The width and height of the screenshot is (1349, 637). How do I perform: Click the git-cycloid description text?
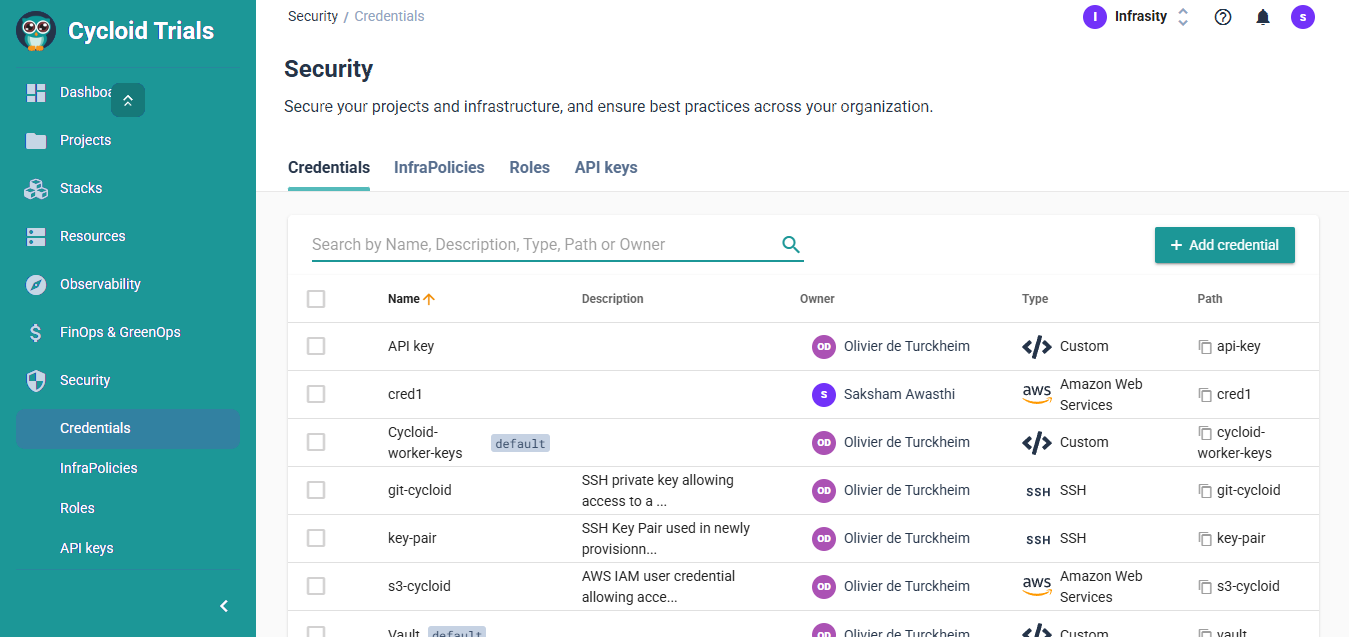(658, 491)
